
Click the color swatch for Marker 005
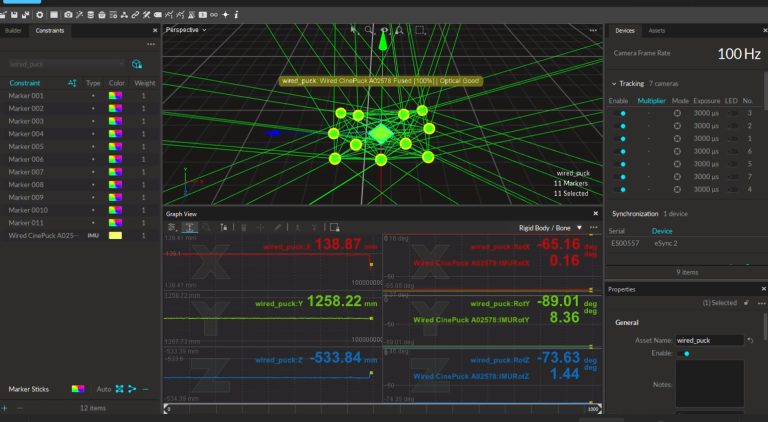116,146
